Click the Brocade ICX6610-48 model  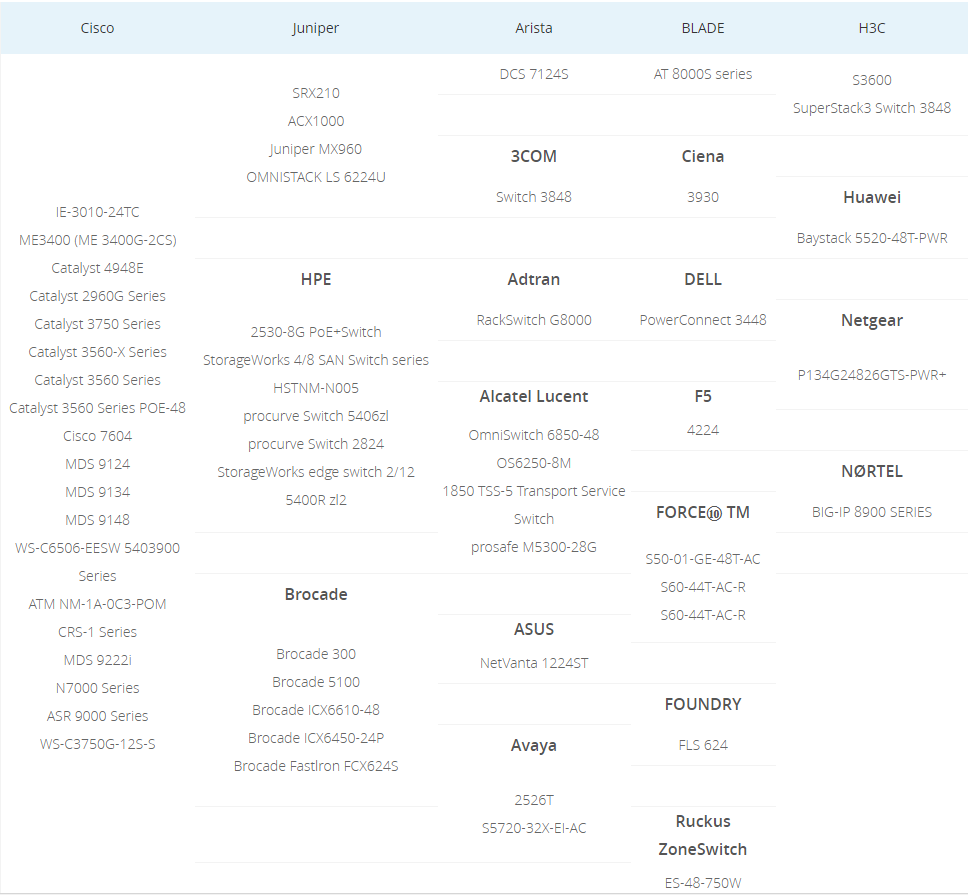315,710
